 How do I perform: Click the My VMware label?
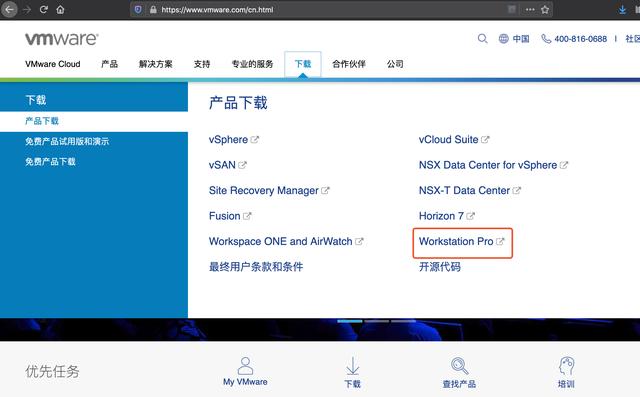point(245,382)
